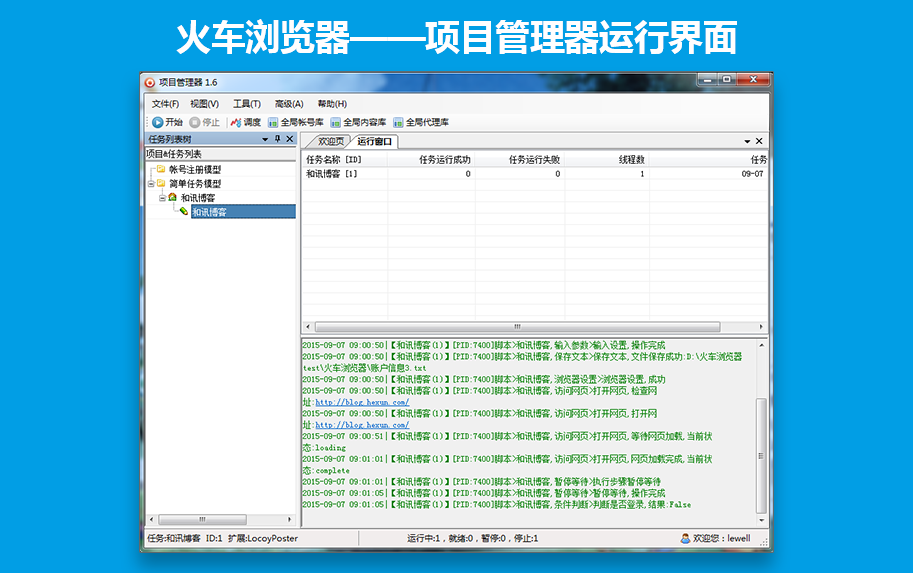Open the 全局帐号库 account library

click(x=295, y=122)
